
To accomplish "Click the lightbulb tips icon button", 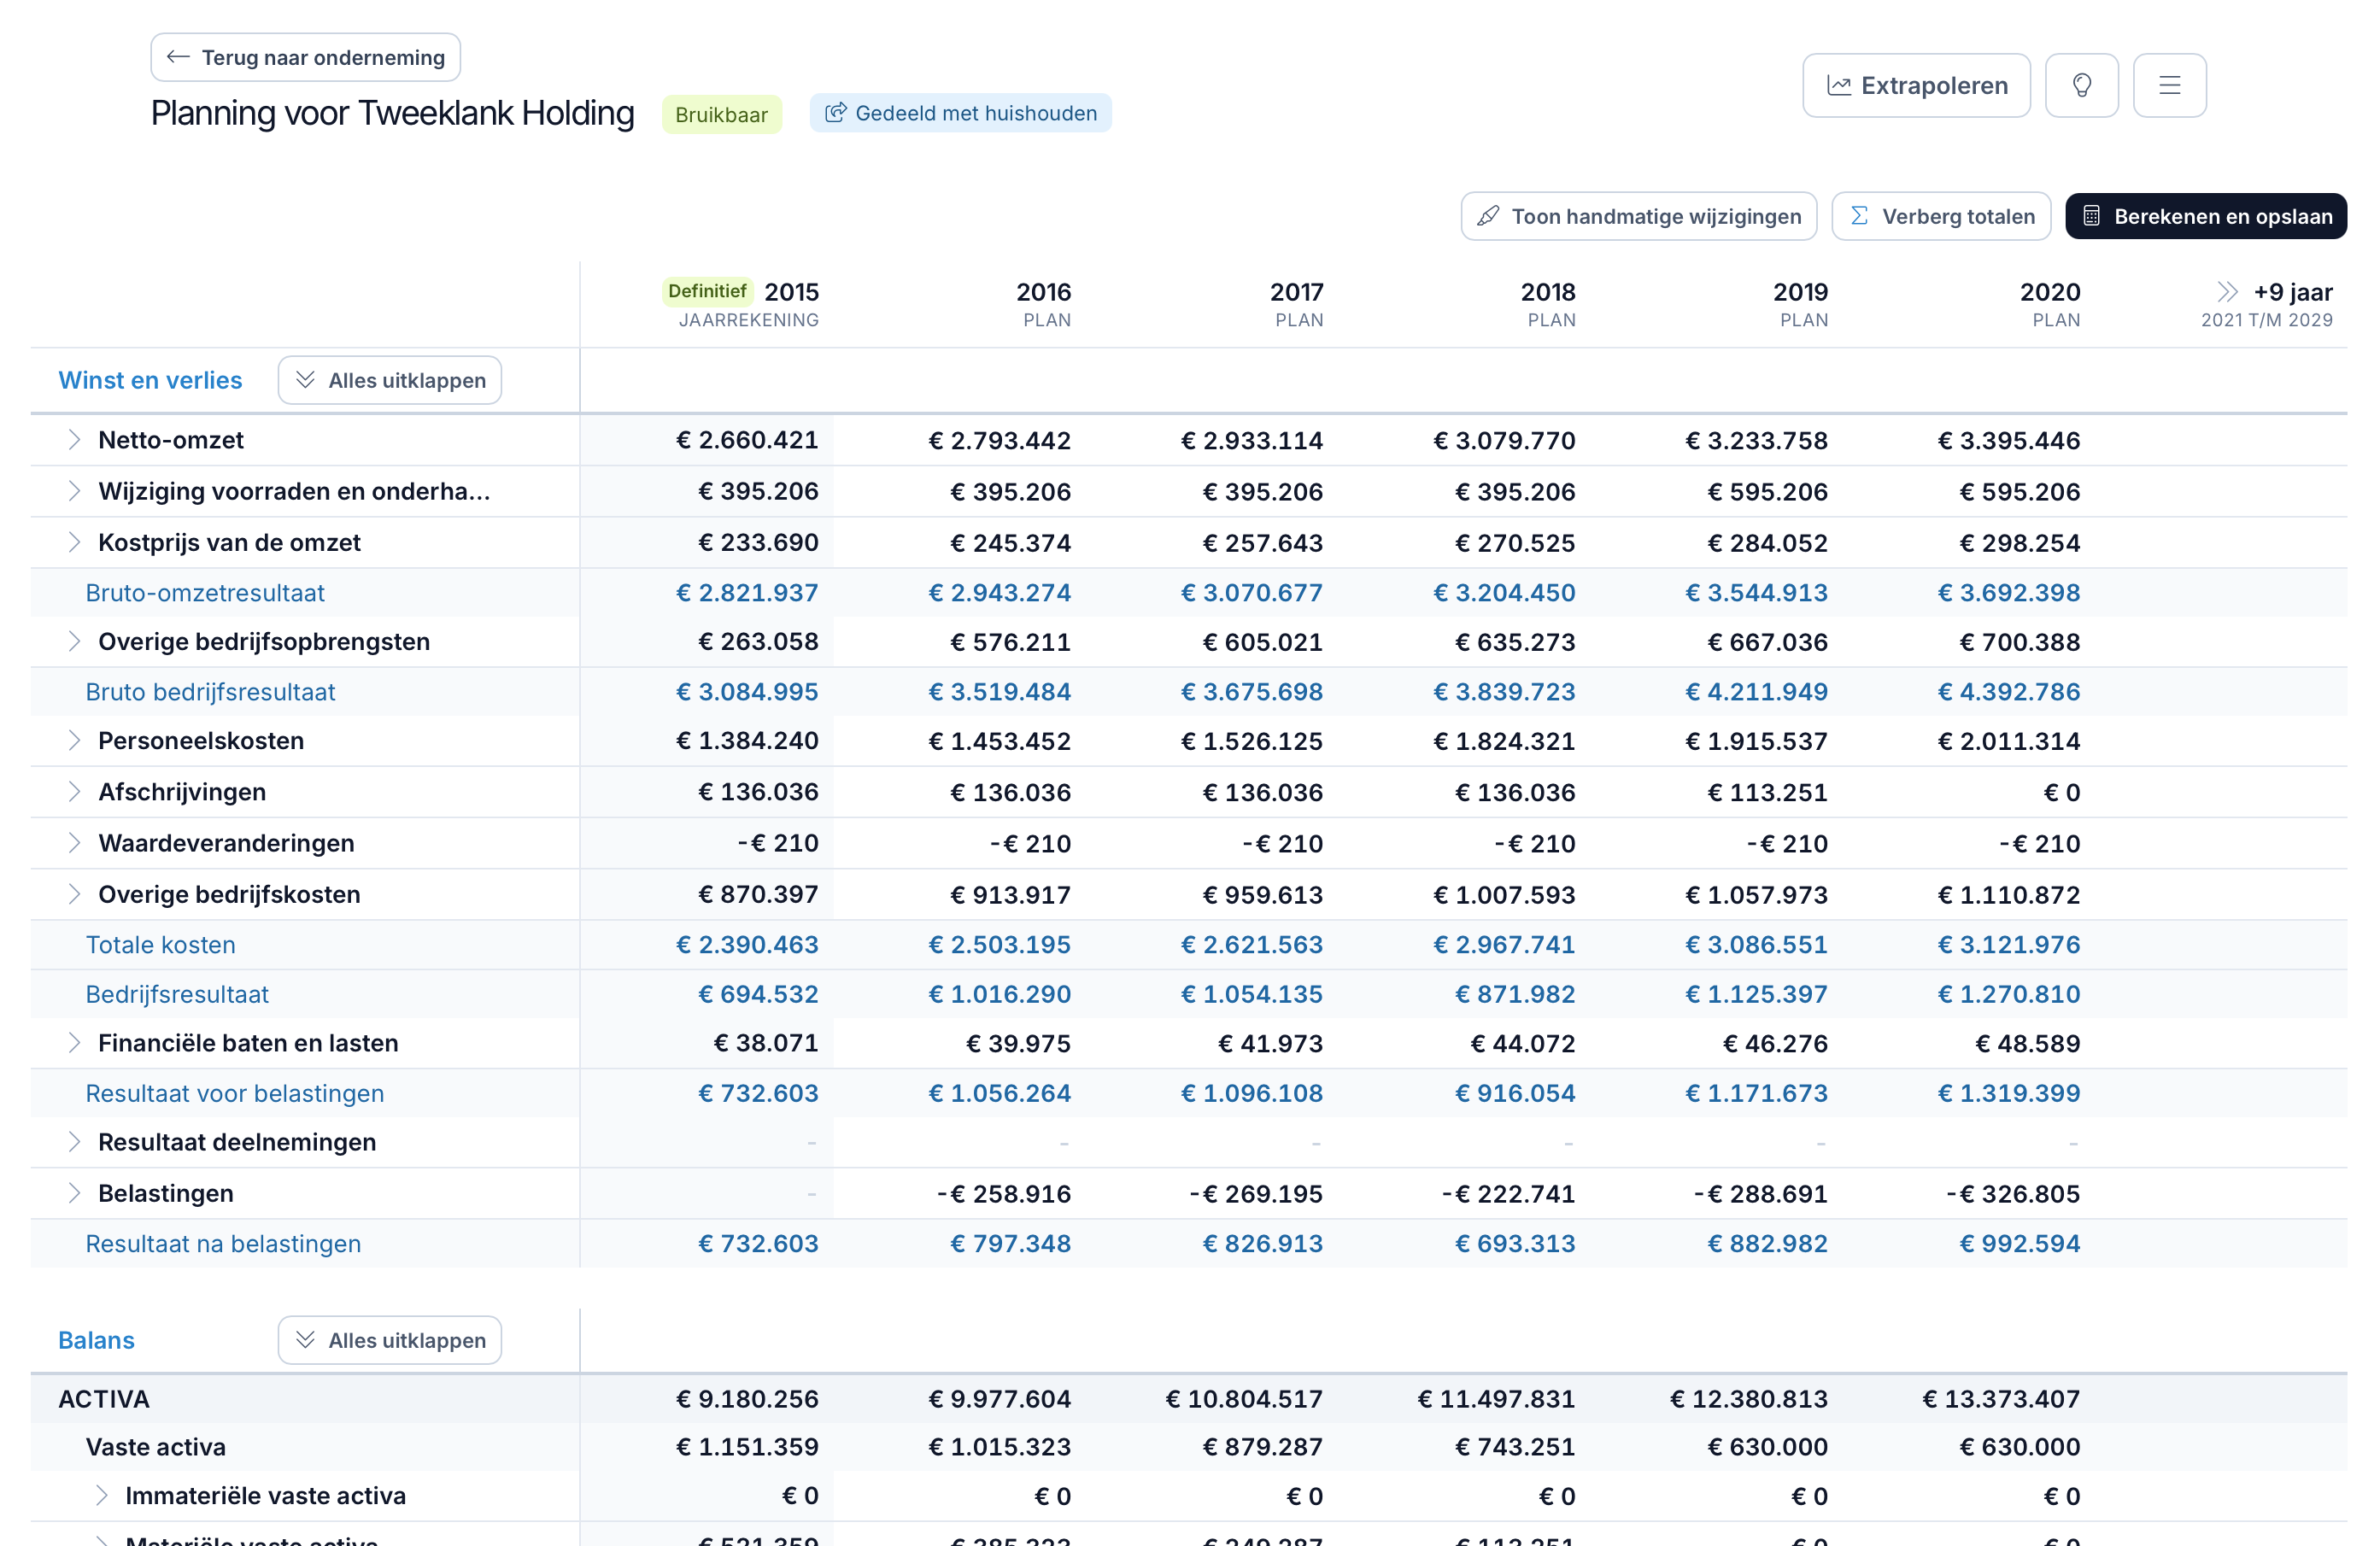I will coord(2081,85).
